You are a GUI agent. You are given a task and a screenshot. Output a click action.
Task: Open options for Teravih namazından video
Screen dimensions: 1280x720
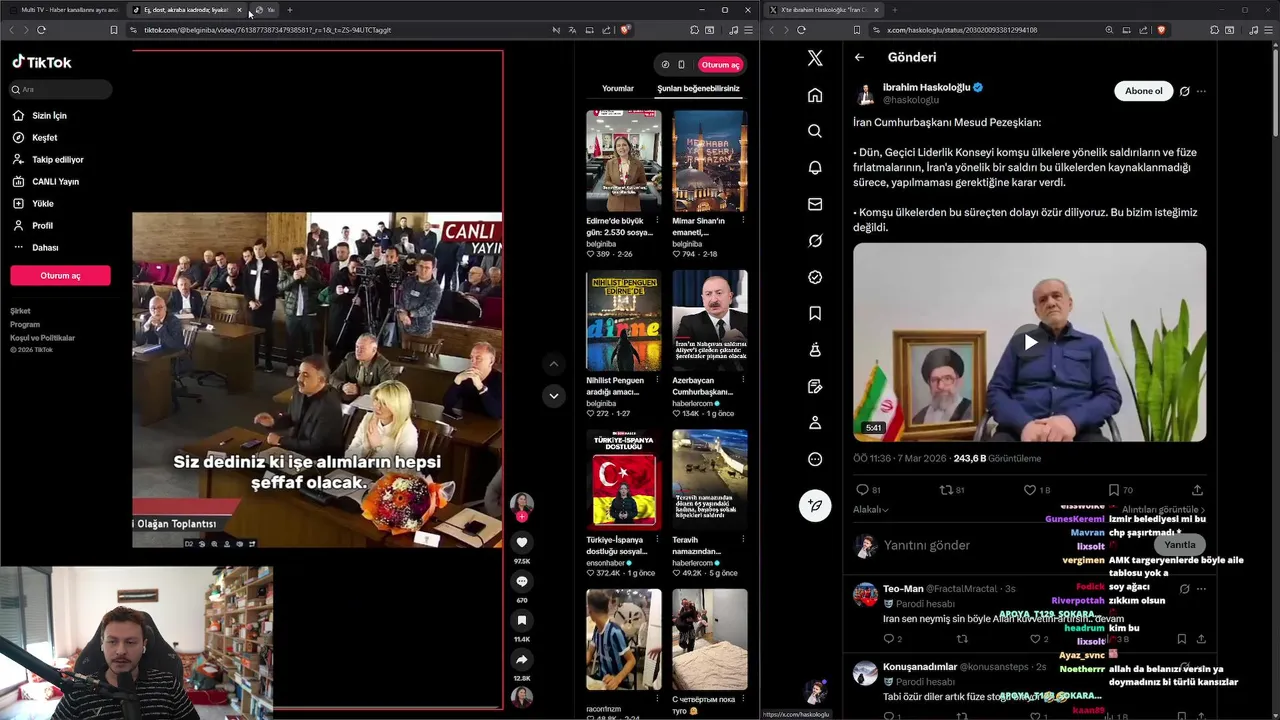tap(743, 540)
